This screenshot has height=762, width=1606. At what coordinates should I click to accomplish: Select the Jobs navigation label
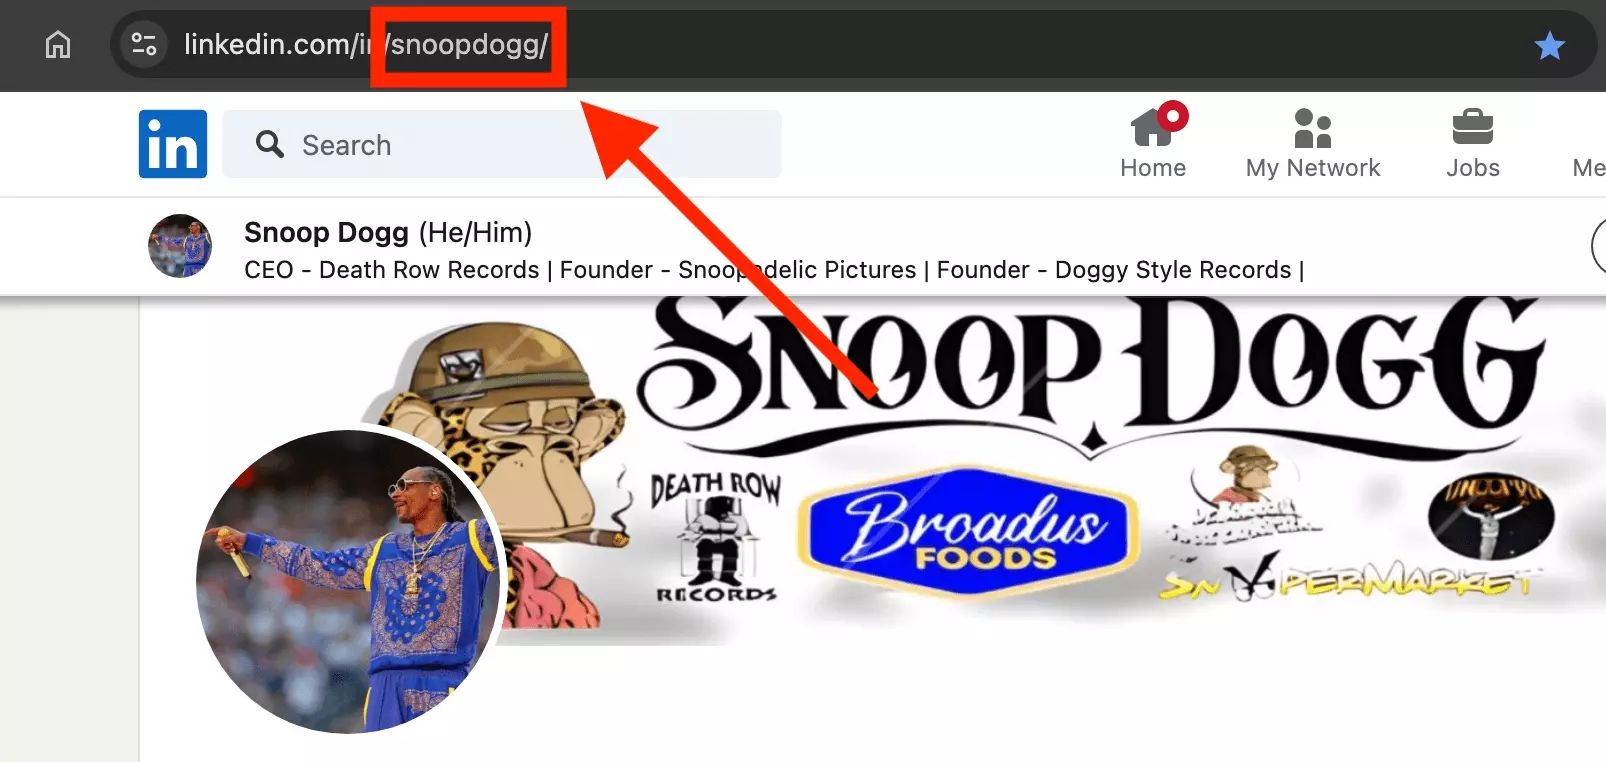(1473, 168)
